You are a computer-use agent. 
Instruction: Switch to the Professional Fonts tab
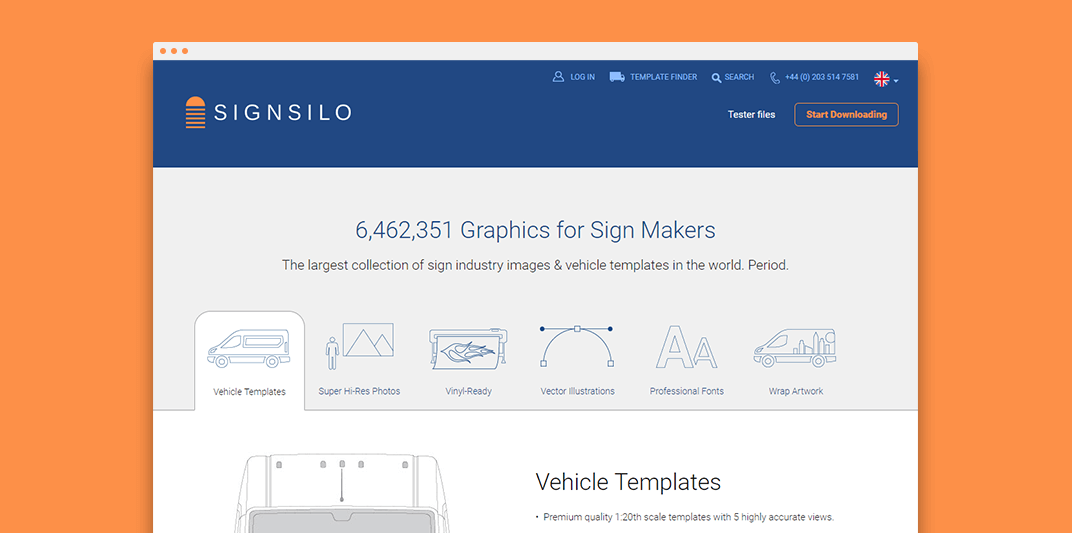[686, 392]
